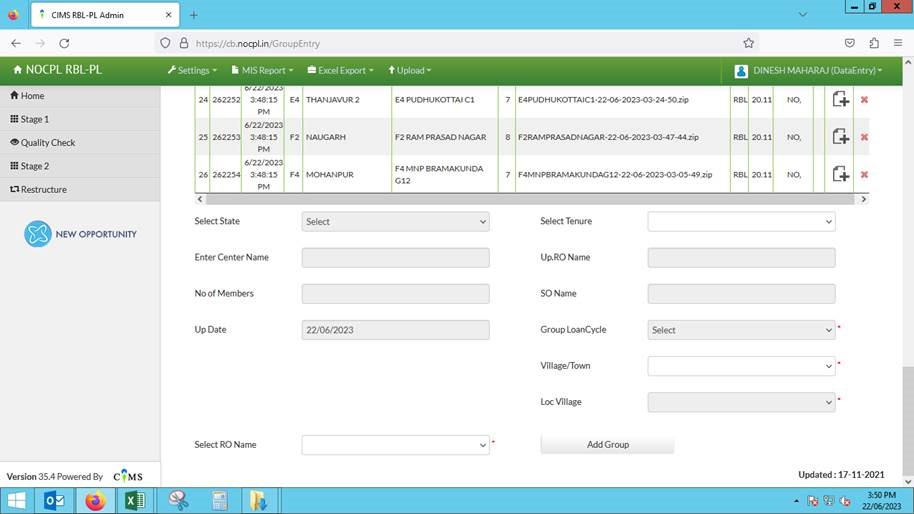914x514 pixels.
Task: Open the Select State dropdown
Action: pyautogui.click(x=395, y=222)
